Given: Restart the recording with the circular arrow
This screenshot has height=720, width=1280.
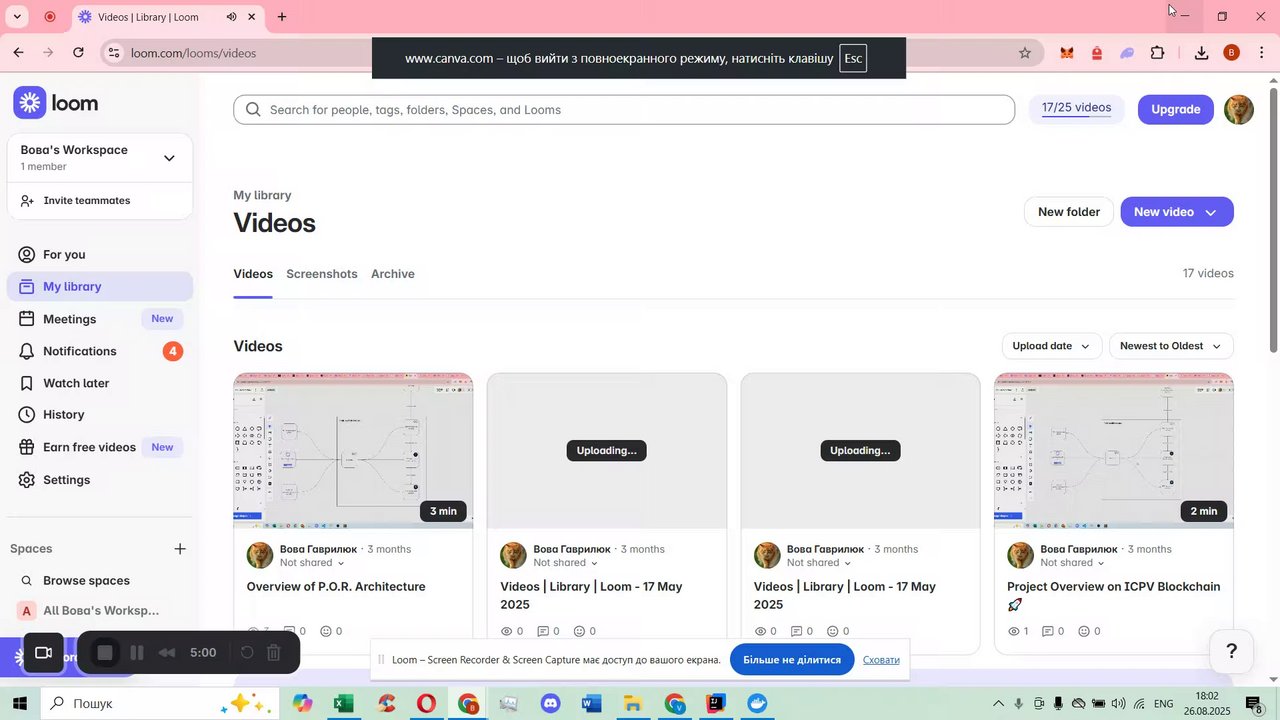Looking at the screenshot, I should (x=246, y=653).
